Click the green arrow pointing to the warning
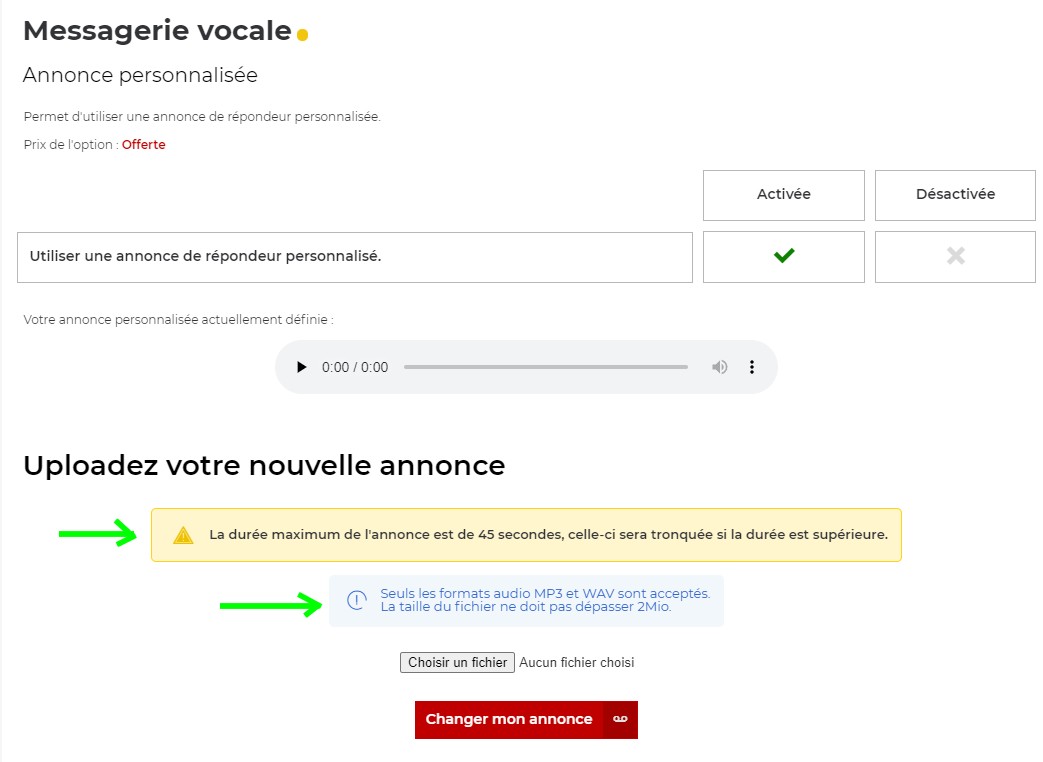Screen dimensions: 1043x762 click(x=97, y=534)
